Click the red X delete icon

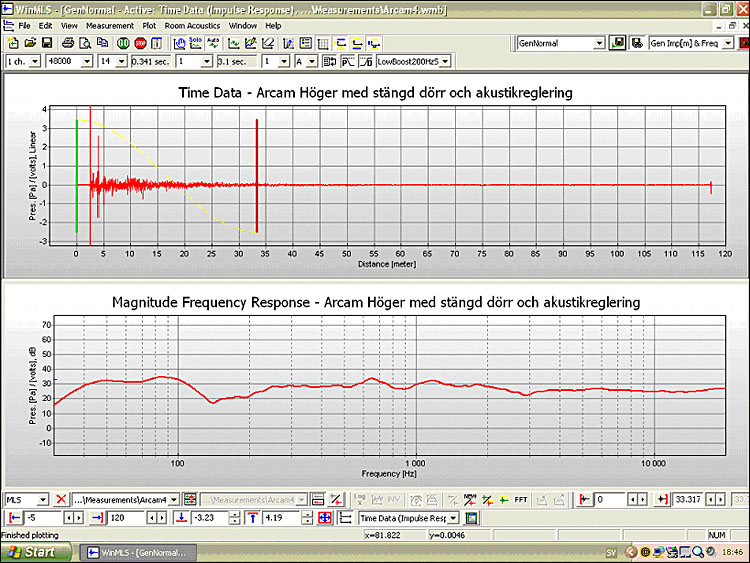point(61,500)
